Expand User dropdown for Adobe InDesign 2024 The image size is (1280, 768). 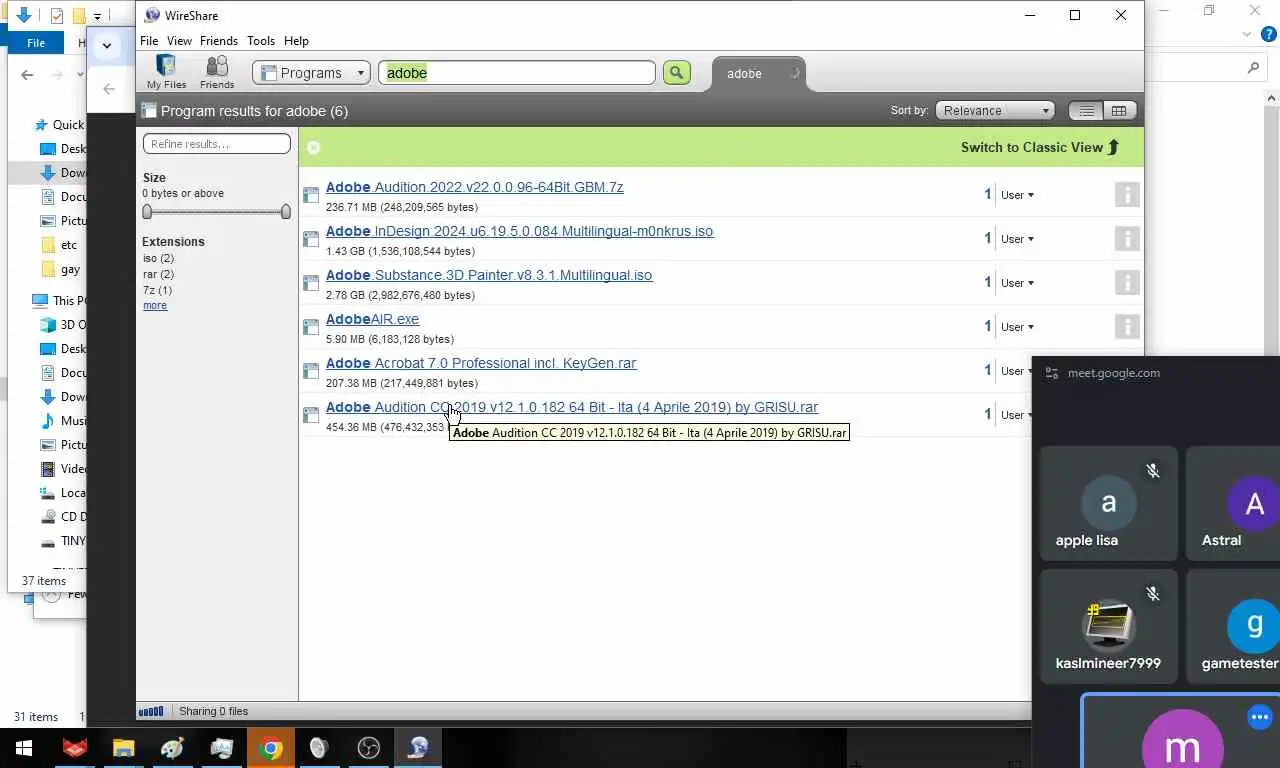click(1017, 239)
